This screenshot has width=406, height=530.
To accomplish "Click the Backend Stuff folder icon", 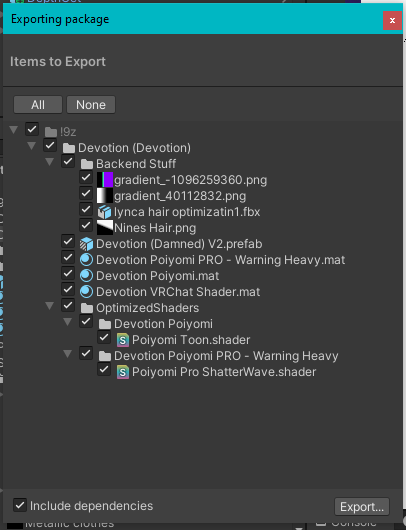I will coord(87,164).
